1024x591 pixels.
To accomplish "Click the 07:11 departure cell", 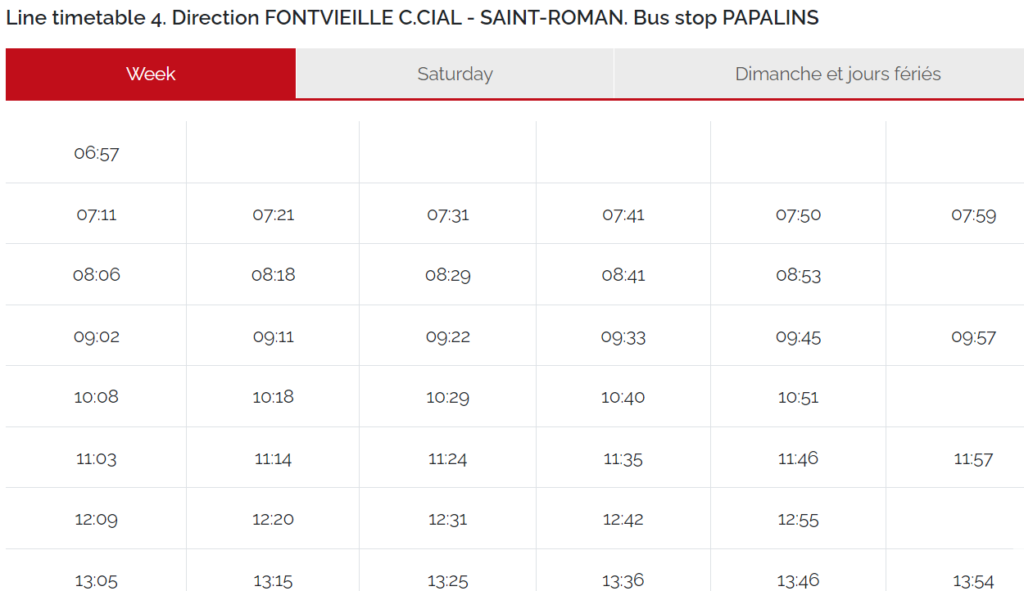I will point(96,213).
